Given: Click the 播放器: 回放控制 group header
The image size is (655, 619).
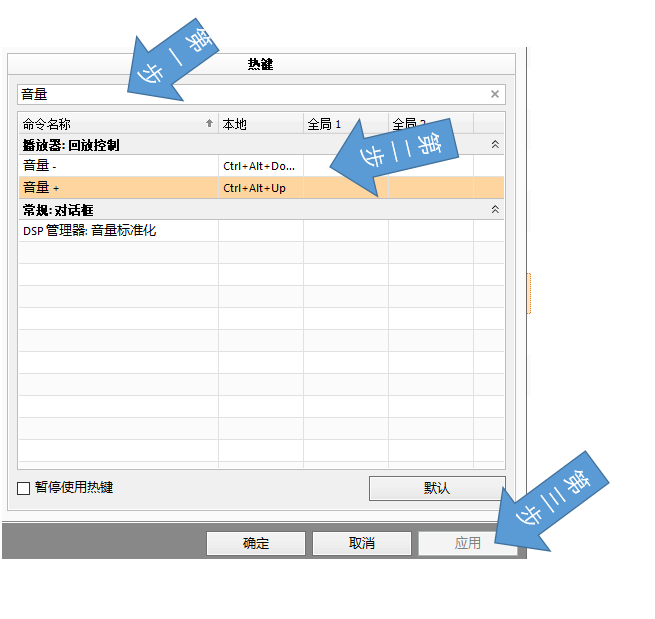Looking at the screenshot, I should point(150,145).
